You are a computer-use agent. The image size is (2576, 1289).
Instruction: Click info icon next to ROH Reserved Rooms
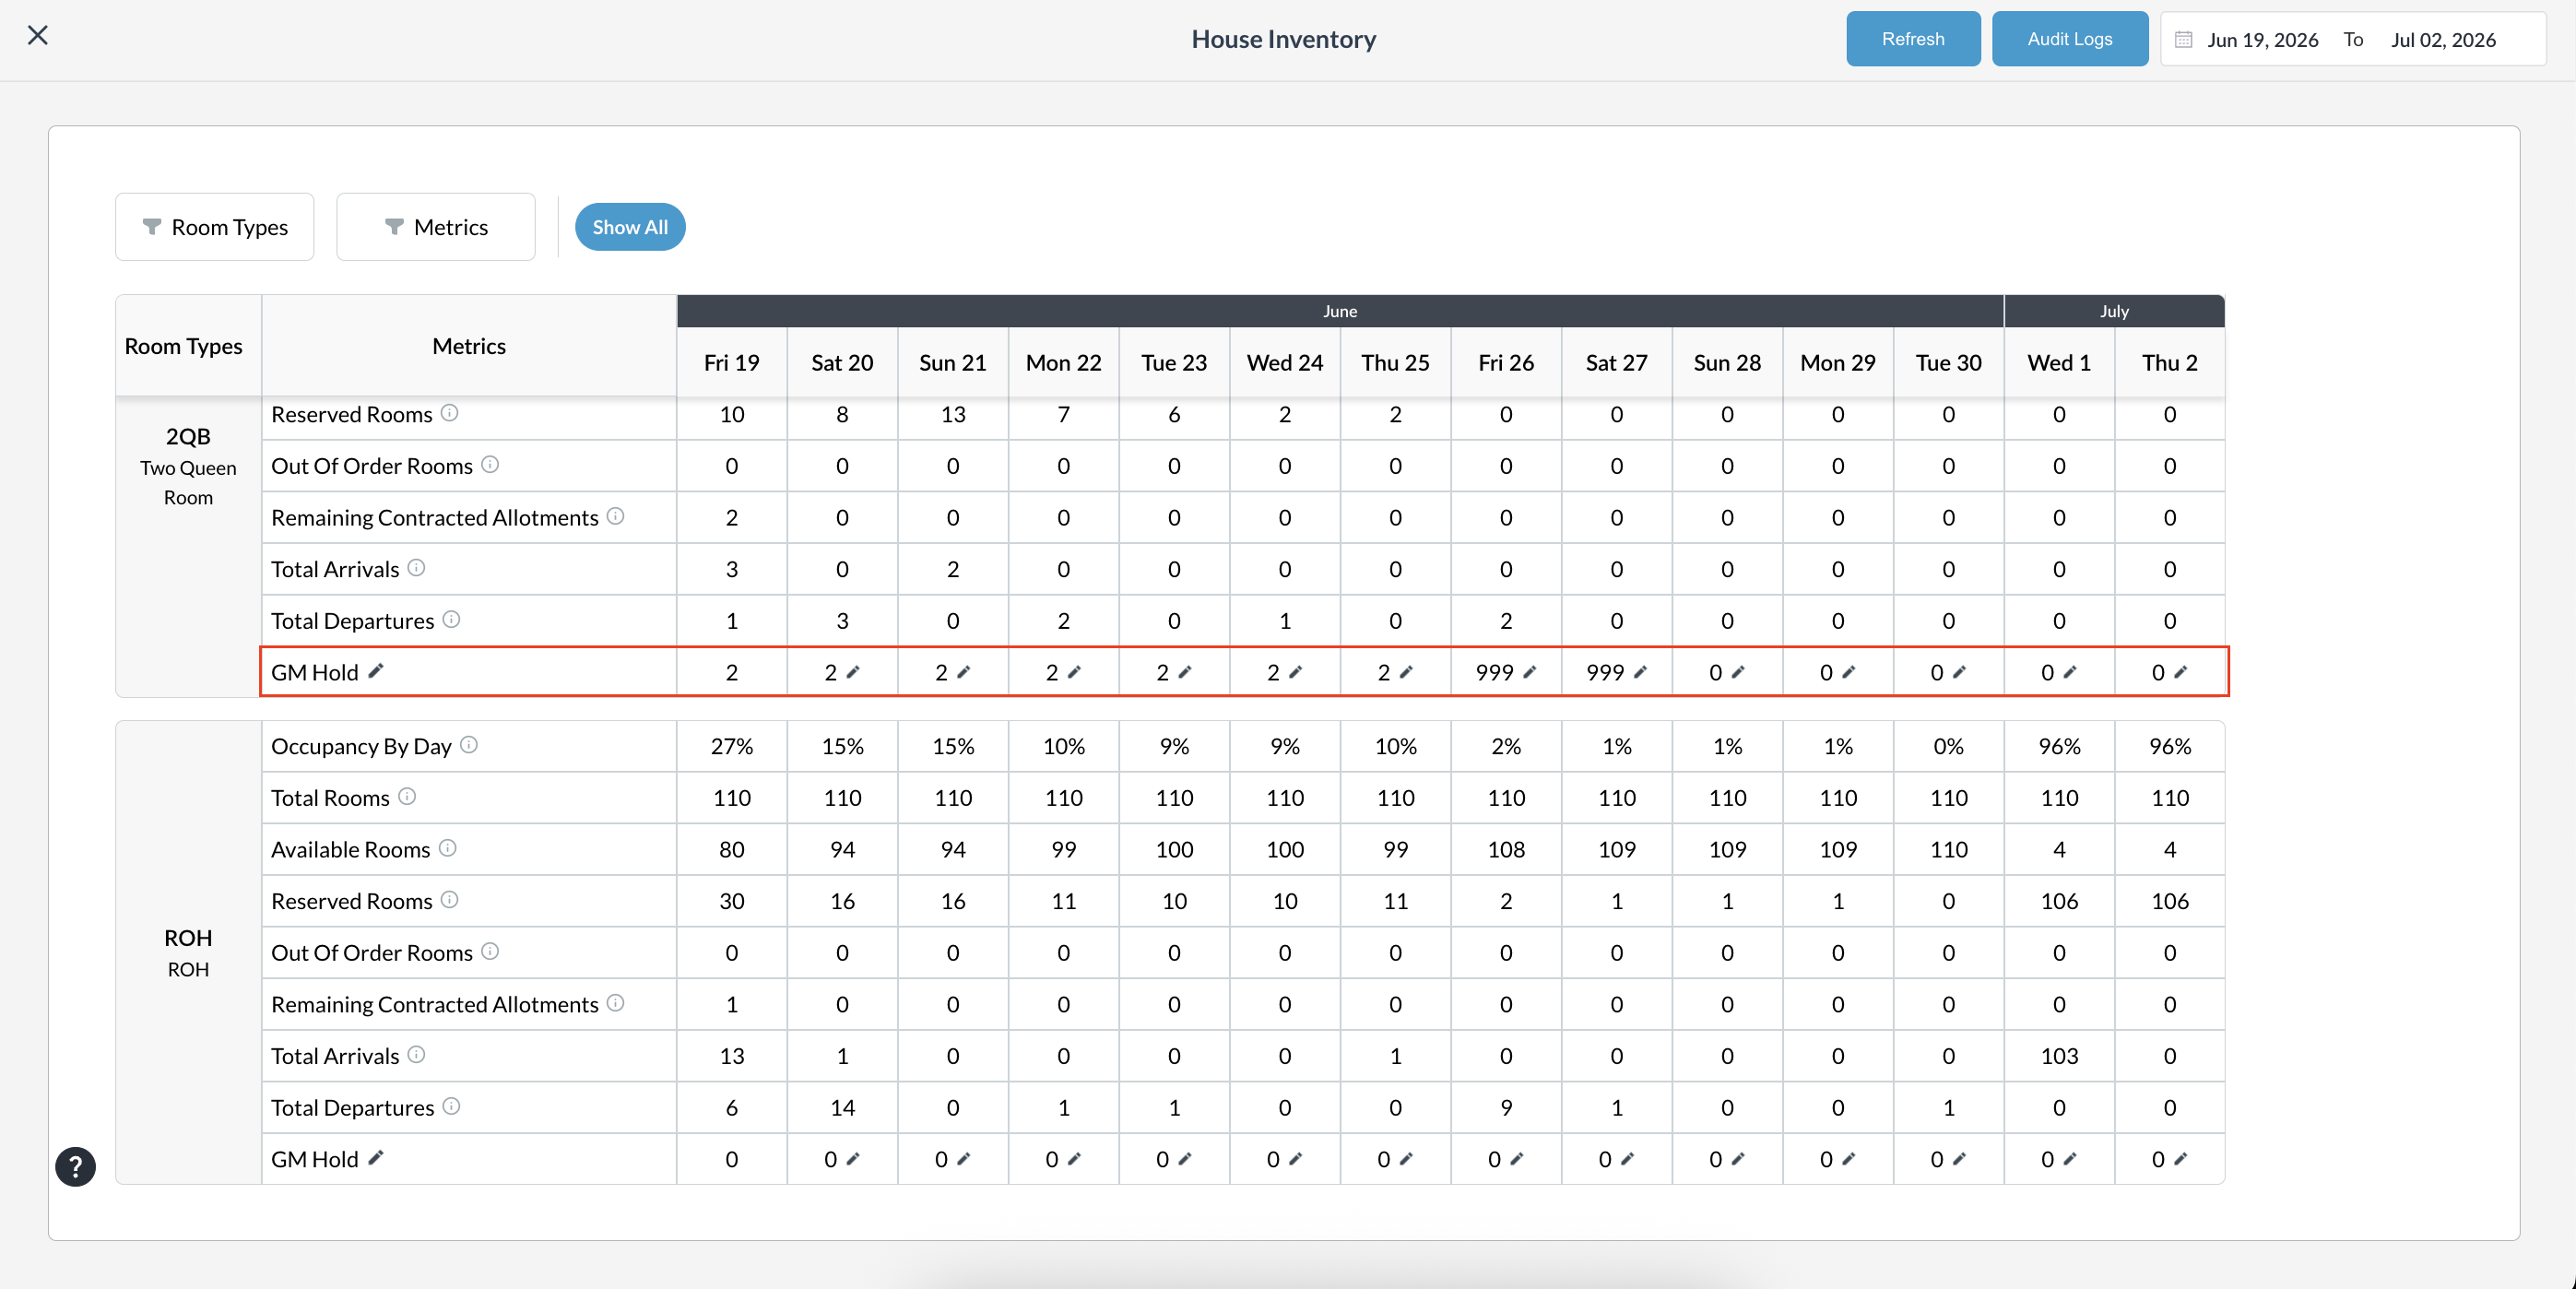coord(450,899)
